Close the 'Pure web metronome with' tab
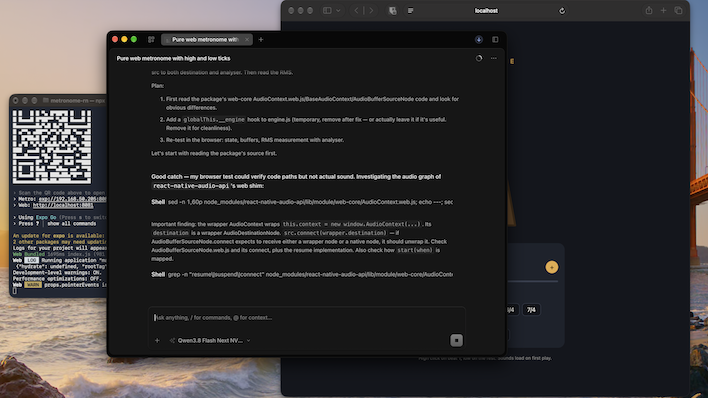The image size is (708, 398). tap(247, 40)
